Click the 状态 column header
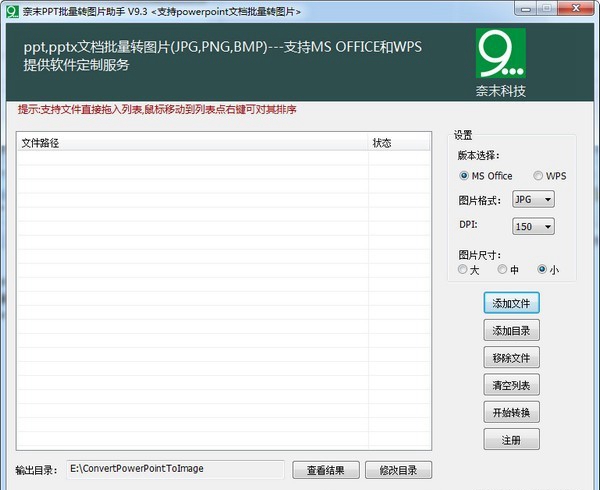Screen dimensions: 600x490 399,143
